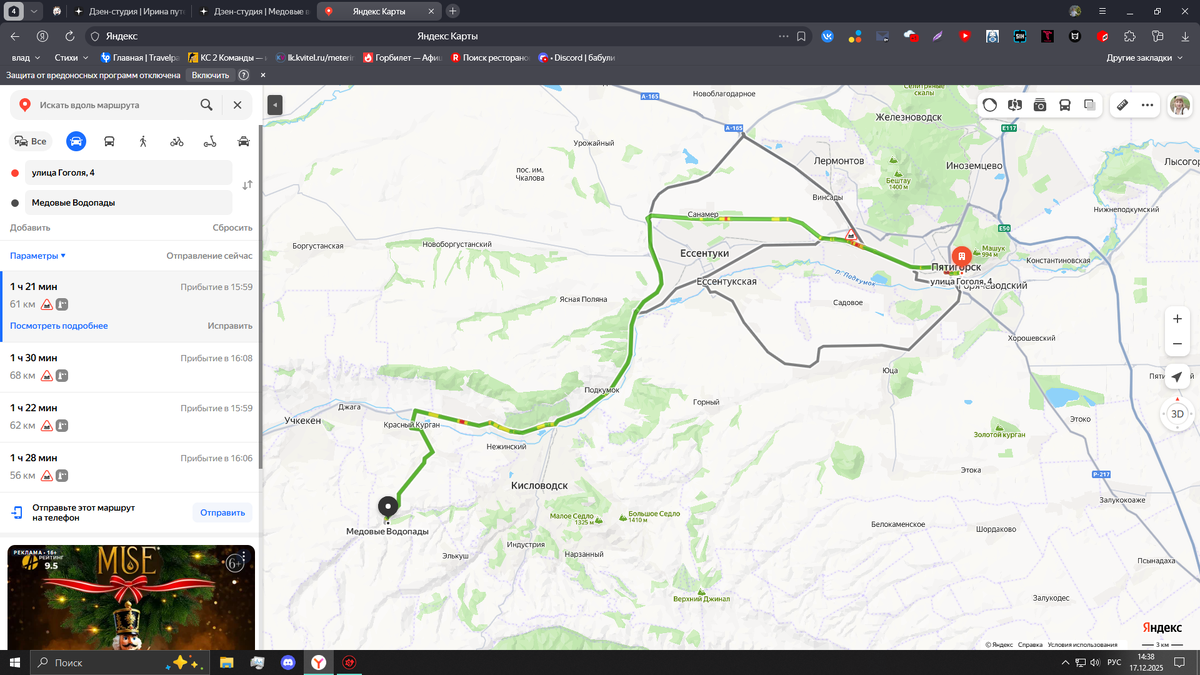Image resolution: width=1200 pixels, height=675 pixels.
Task: Dismiss the malware protection notice bar
Action: (263, 75)
